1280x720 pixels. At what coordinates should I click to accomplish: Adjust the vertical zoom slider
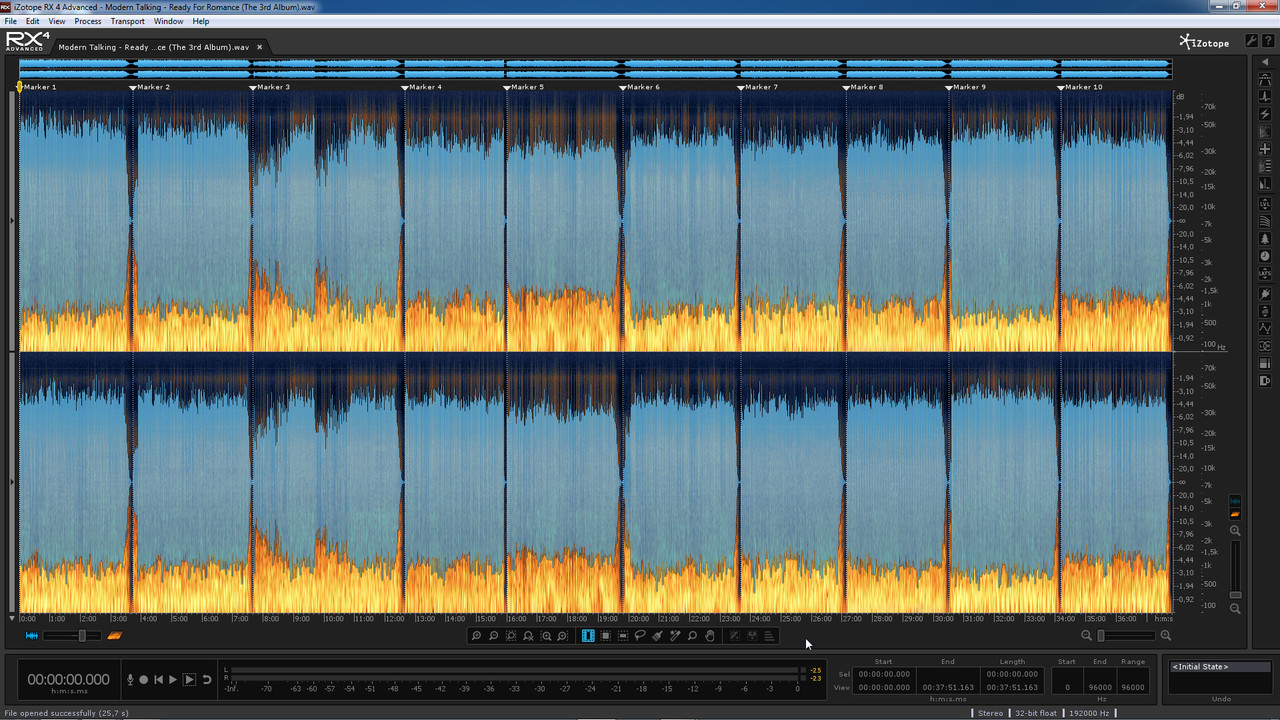pyautogui.click(x=1235, y=567)
